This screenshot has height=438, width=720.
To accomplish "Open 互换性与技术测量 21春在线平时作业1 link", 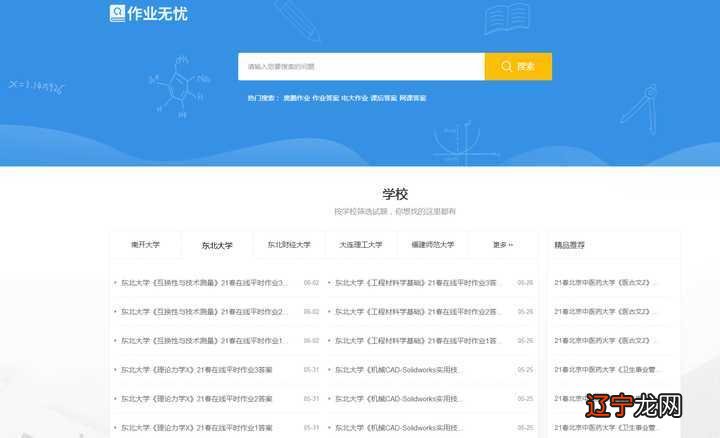I will pyautogui.click(x=204, y=341).
